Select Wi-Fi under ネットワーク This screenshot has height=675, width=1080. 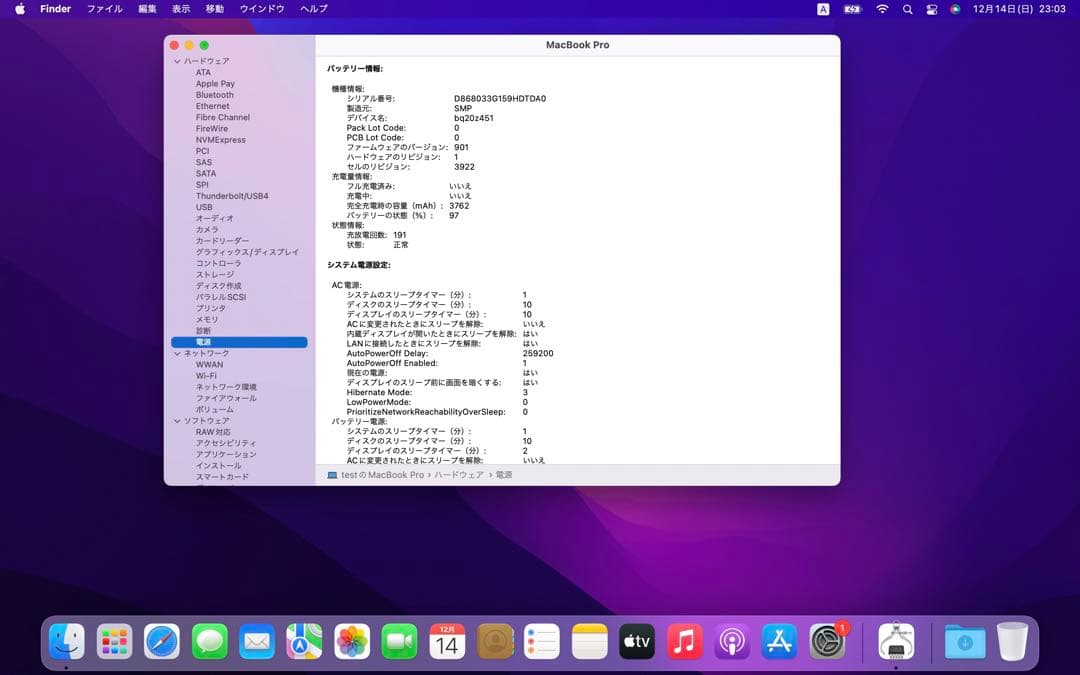click(208, 375)
